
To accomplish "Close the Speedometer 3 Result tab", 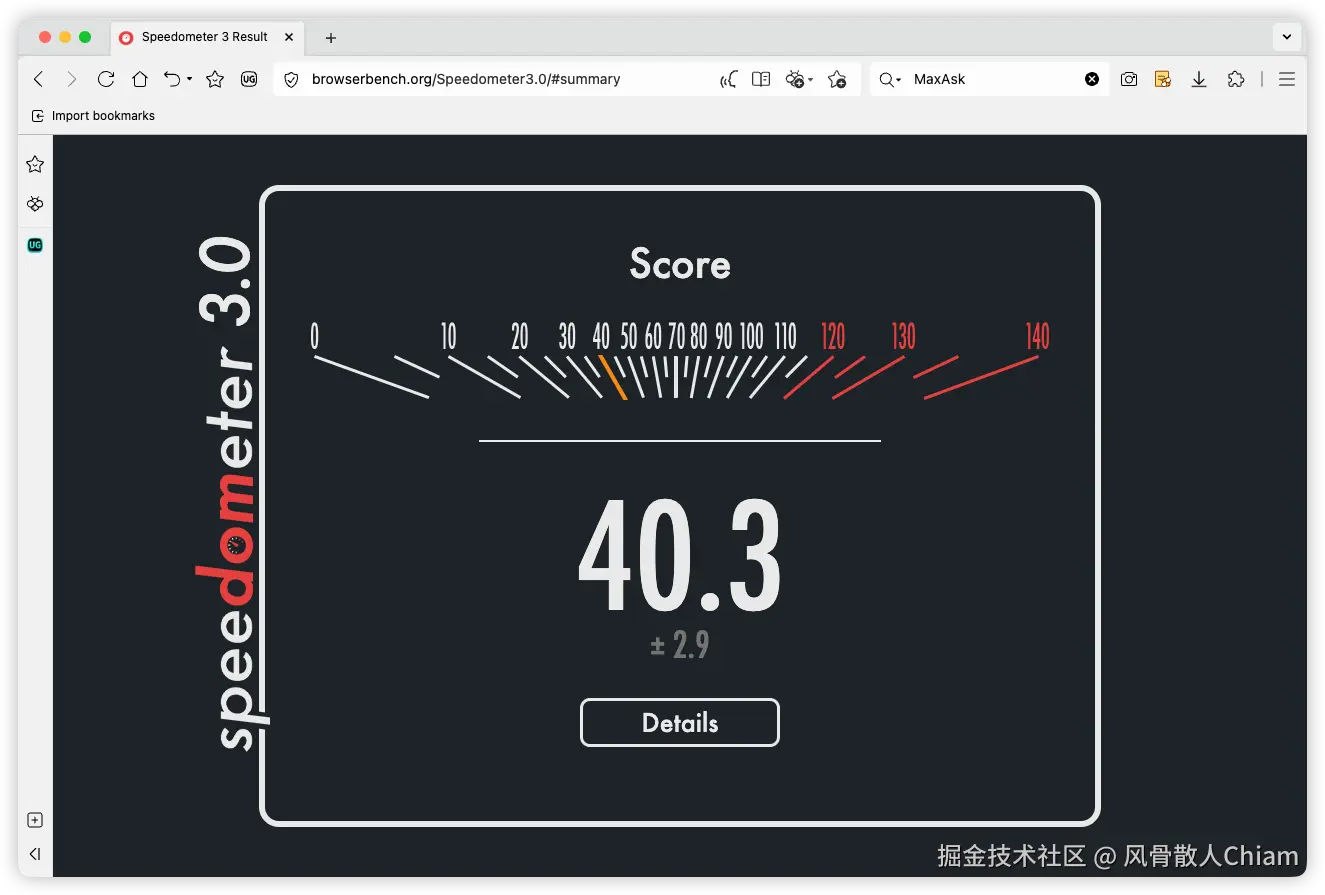I will click(x=289, y=37).
